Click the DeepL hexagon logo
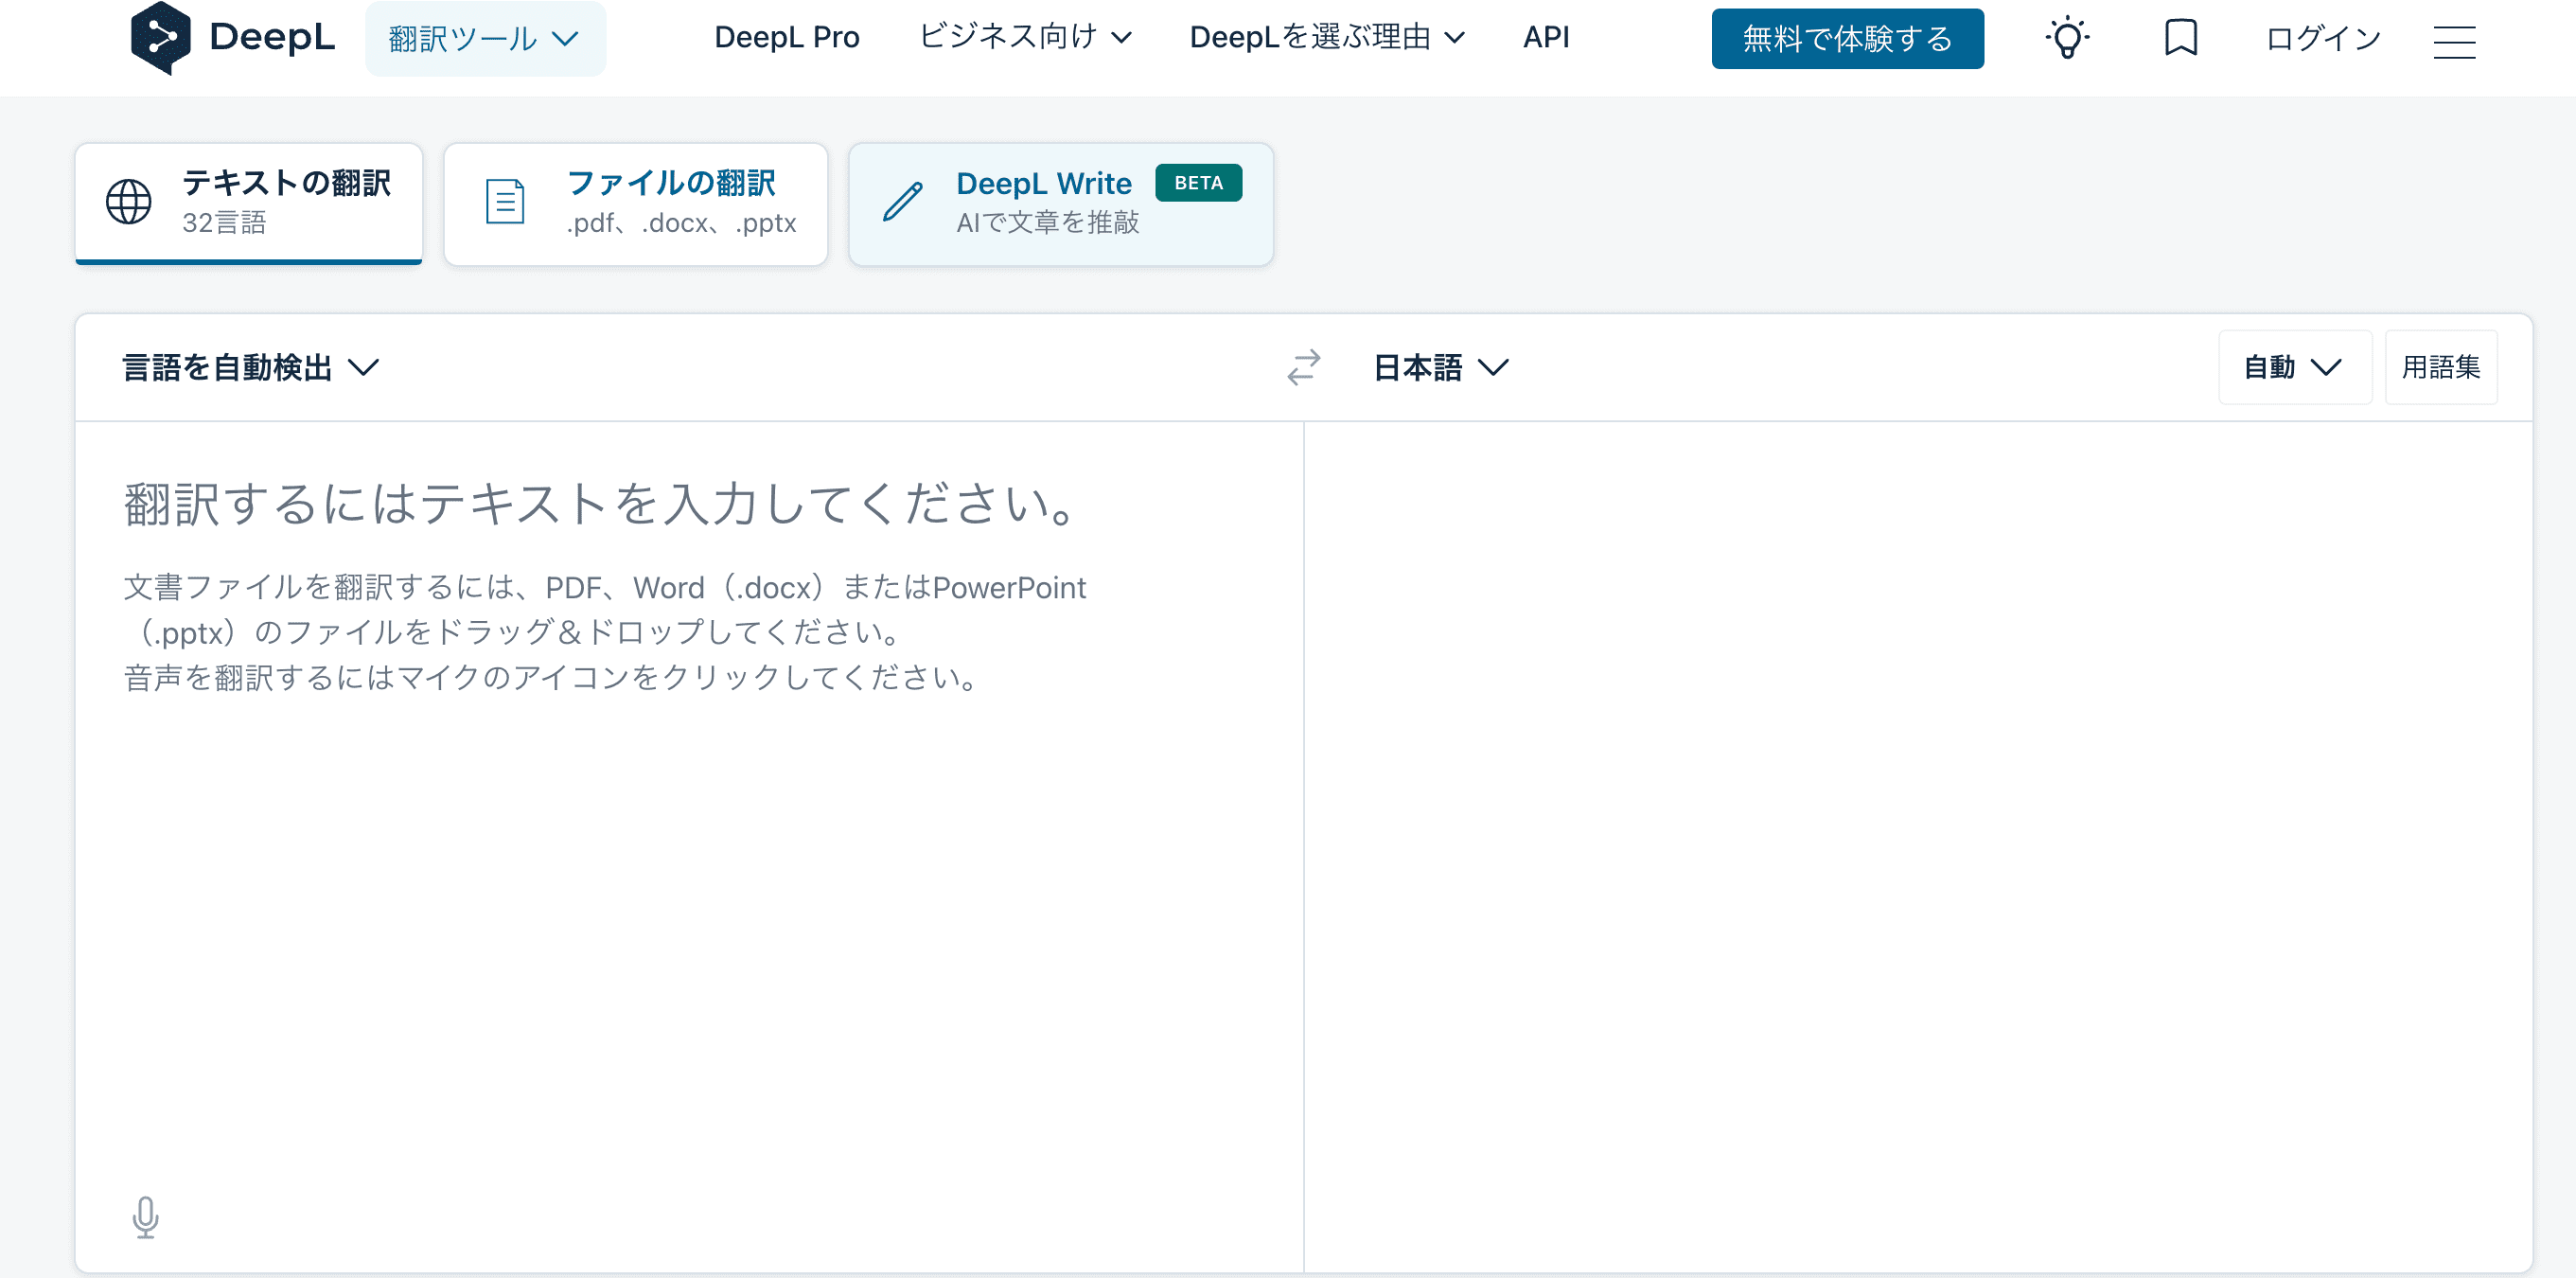The image size is (2576, 1278). pos(160,38)
